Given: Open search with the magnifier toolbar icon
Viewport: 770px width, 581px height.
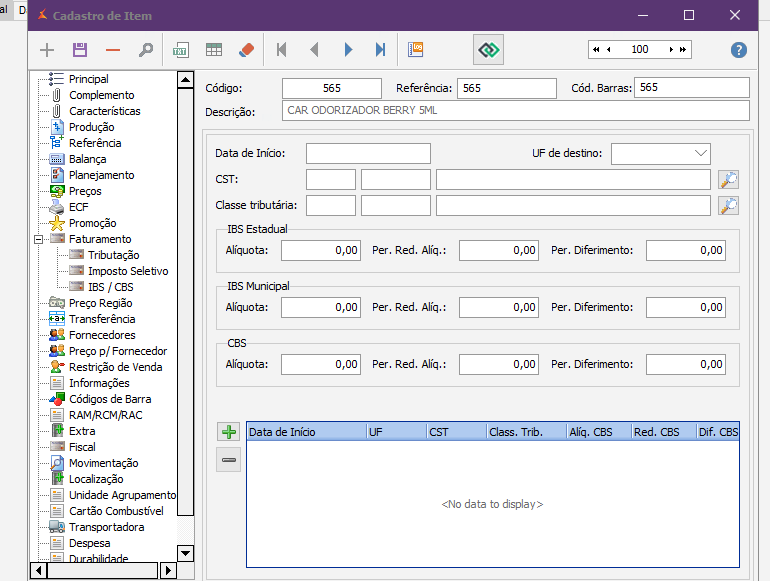Looking at the screenshot, I should click(x=145, y=50).
